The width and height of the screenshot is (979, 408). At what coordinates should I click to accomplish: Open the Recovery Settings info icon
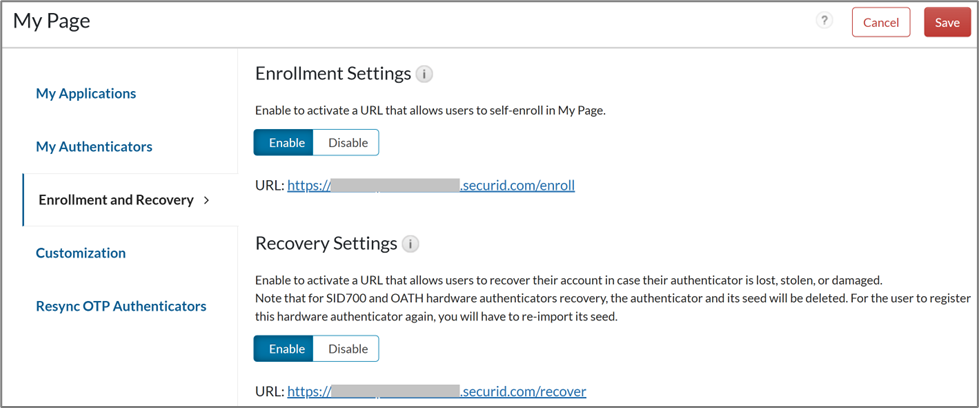tap(410, 244)
